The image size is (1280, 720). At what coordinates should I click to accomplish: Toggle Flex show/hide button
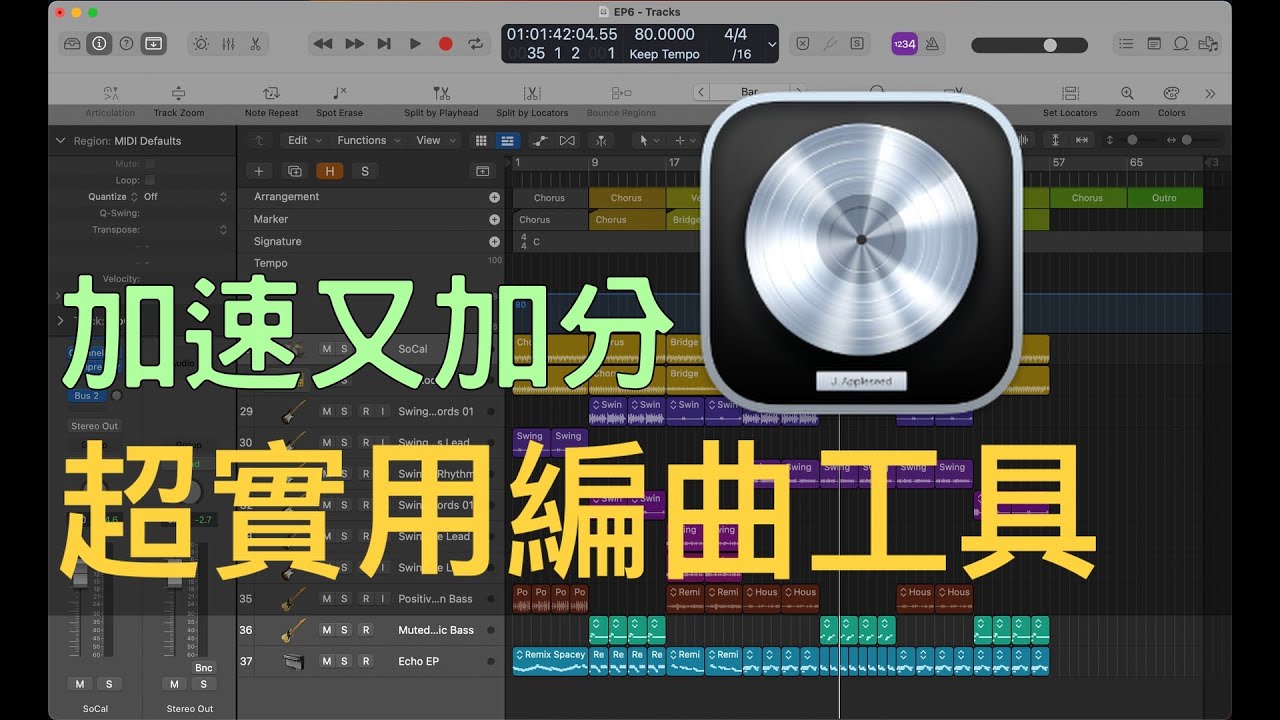[567, 141]
